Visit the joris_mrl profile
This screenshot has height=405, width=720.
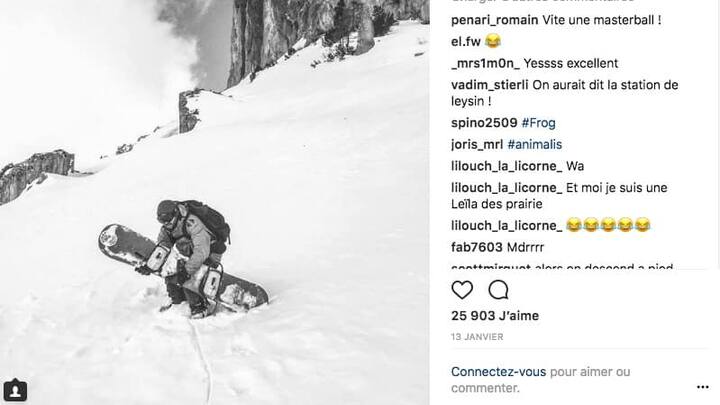[477, 145]
